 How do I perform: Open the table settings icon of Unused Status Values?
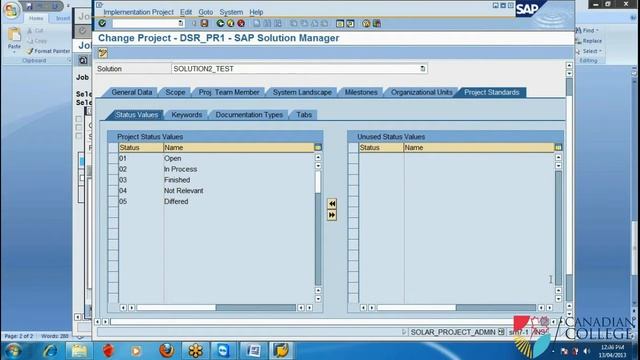click(558, 147)
